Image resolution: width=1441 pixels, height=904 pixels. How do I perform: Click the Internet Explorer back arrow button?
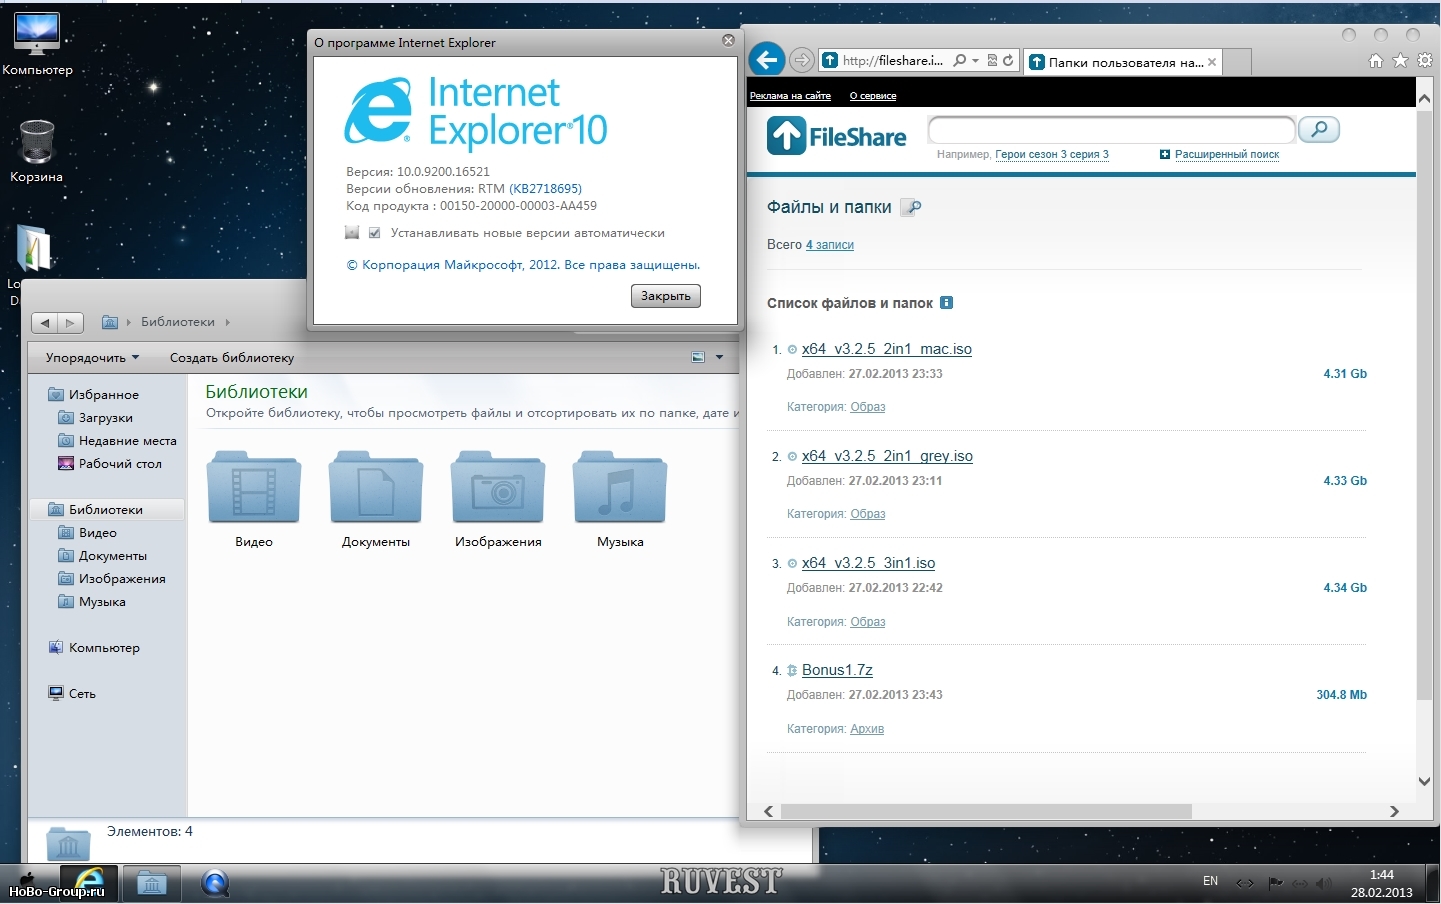coord(767,60)
